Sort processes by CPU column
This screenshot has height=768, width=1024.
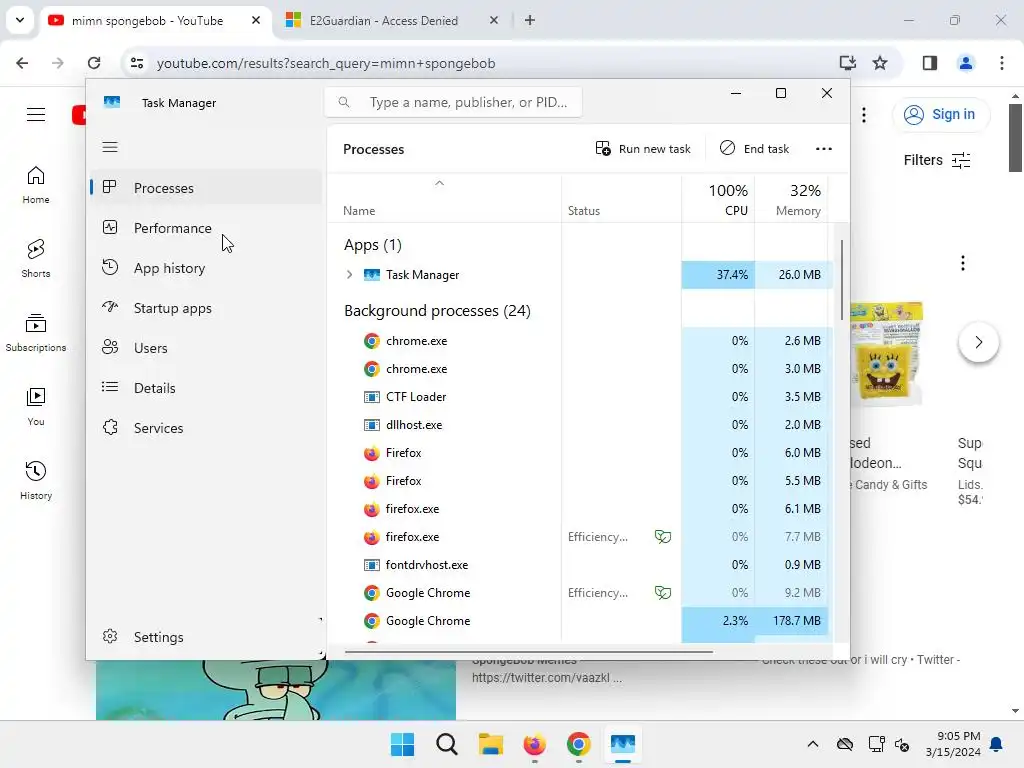(x=718, y=200)
